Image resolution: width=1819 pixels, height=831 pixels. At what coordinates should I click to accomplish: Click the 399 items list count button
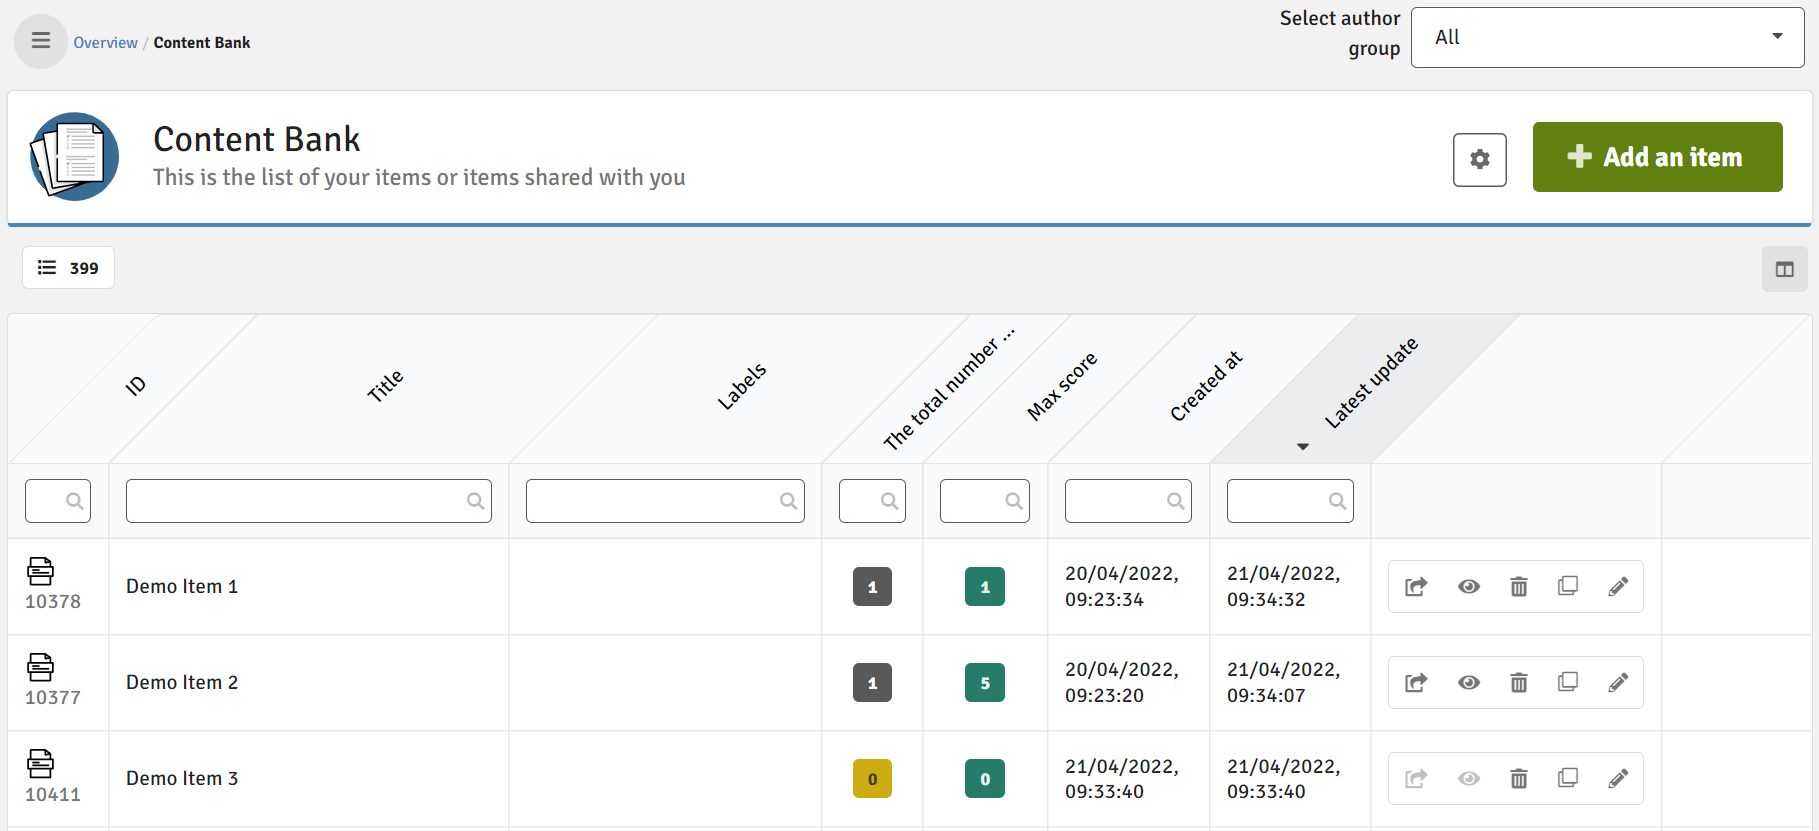click(x=68, y=268)
